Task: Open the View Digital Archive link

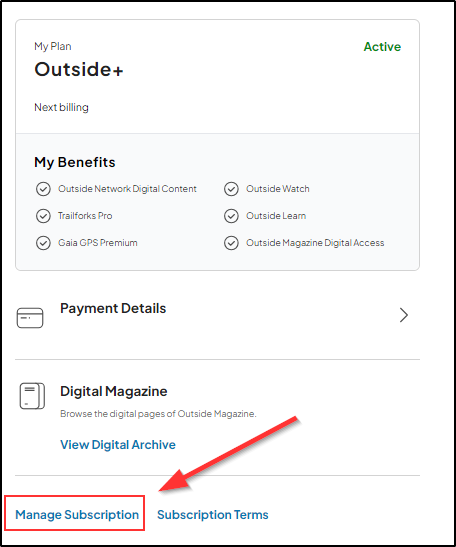Action: tap(118, 445)
